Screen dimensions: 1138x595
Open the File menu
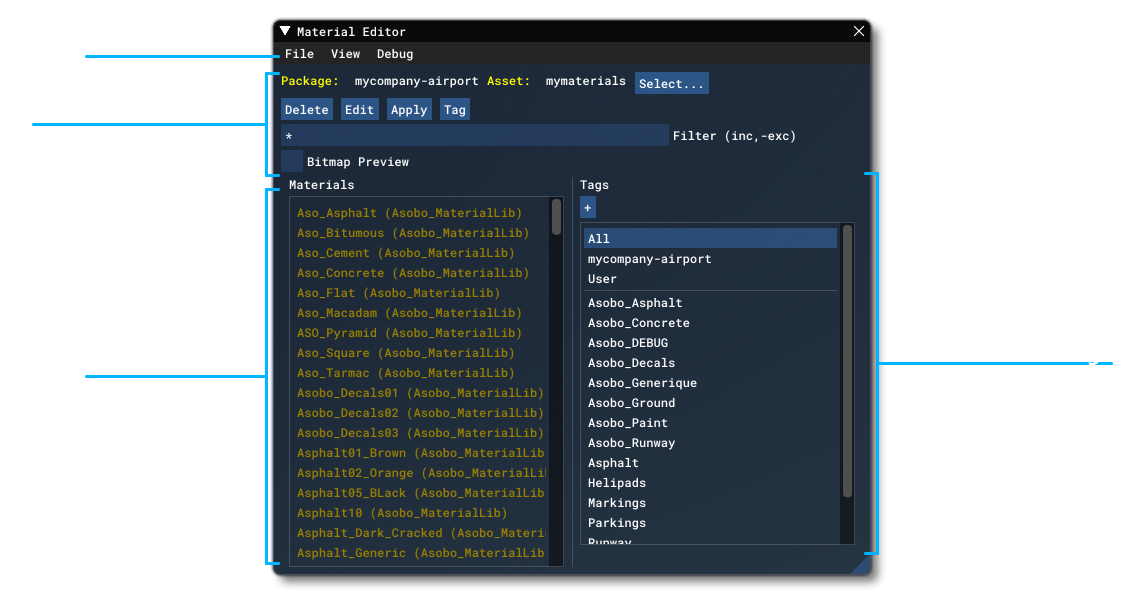coord(299,54)
